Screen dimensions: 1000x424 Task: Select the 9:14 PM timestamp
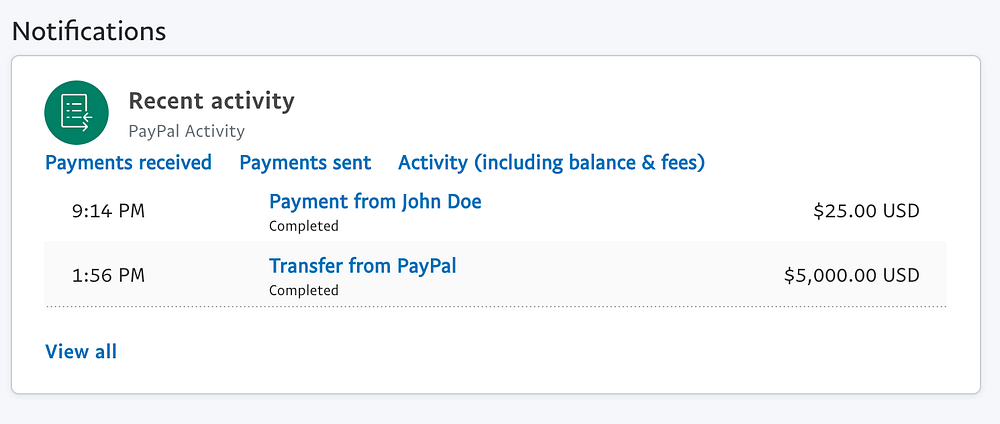108,211
